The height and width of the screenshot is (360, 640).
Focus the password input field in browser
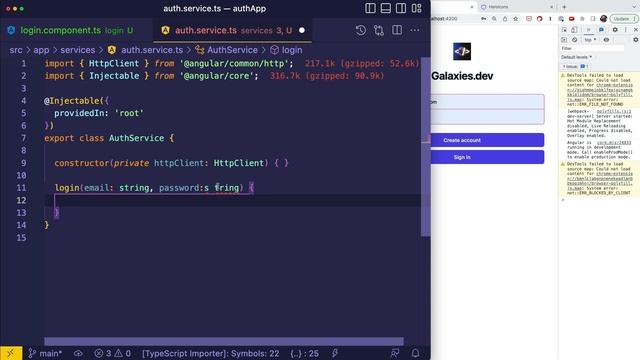coord(487,117)
